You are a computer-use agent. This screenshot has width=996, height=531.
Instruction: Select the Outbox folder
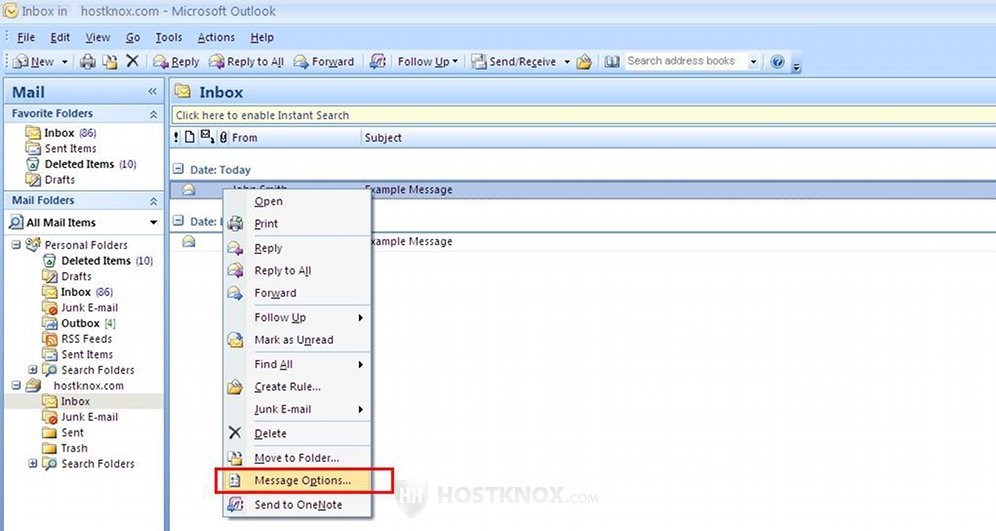(x=79, y=323)
